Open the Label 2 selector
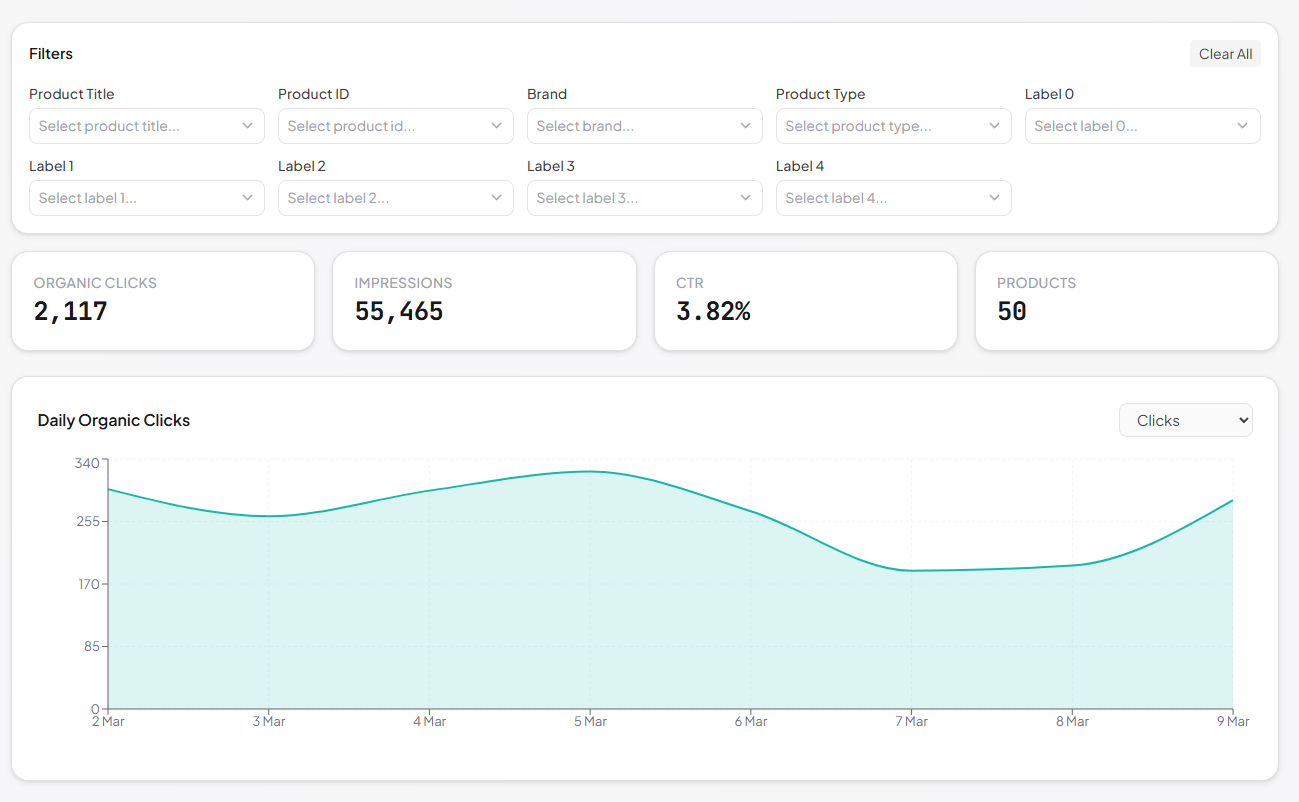Image resolution: width=1299 pixels, height=802 pixels. pyautogui.click(x=395, y=198)
